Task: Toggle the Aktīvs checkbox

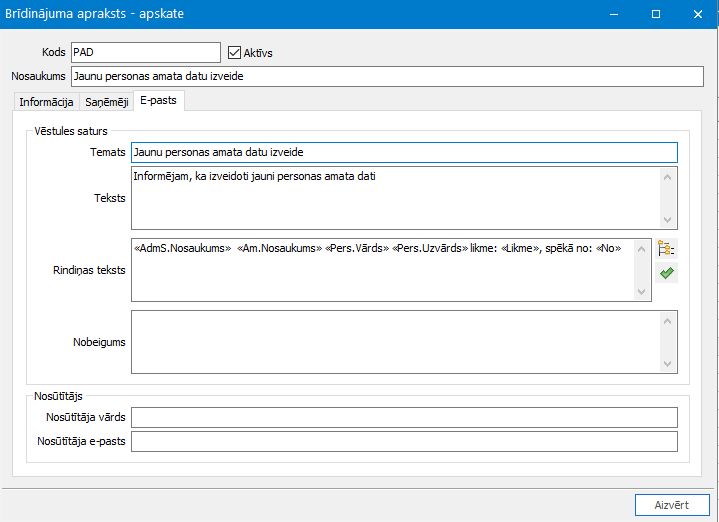Action: tap(234, 53)
